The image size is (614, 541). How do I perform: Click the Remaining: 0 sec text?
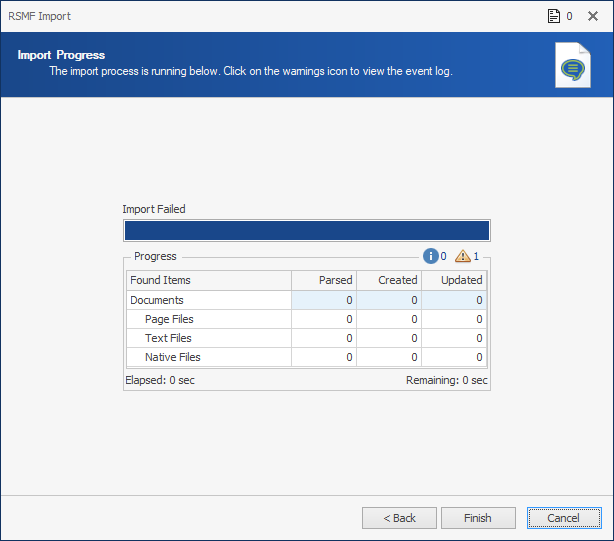(x=447, y=380)
